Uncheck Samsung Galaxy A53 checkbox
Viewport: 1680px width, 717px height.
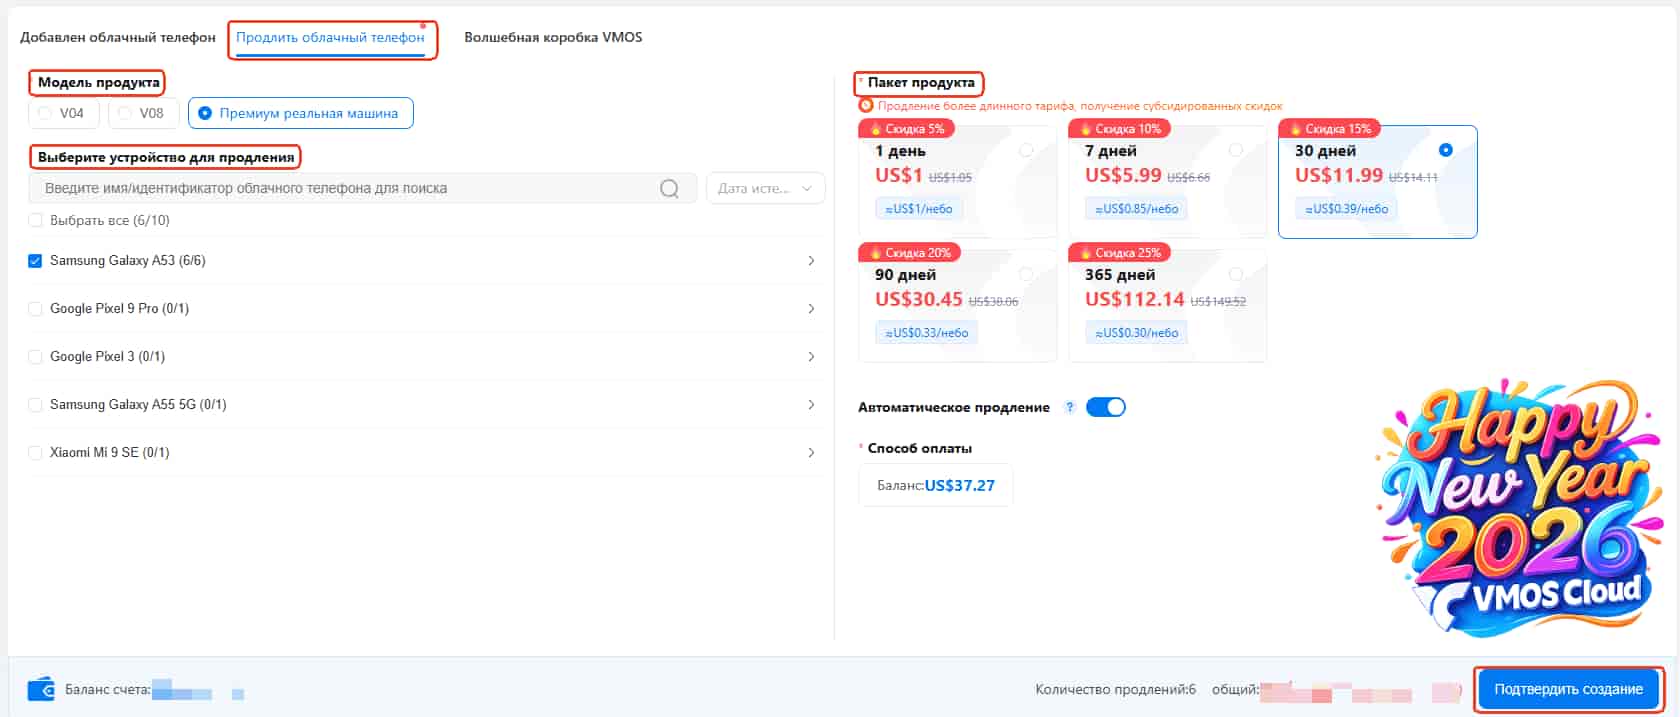pos(36,261)
